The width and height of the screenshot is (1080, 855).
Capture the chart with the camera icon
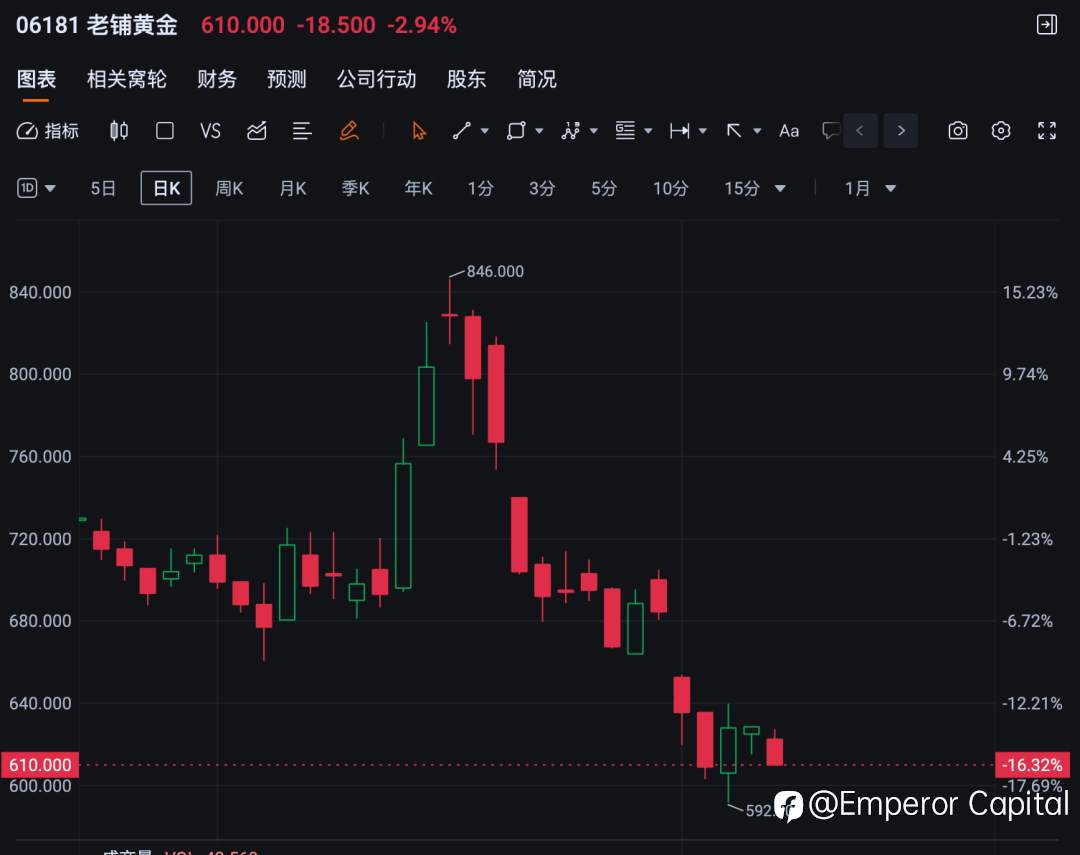point(958,130)
